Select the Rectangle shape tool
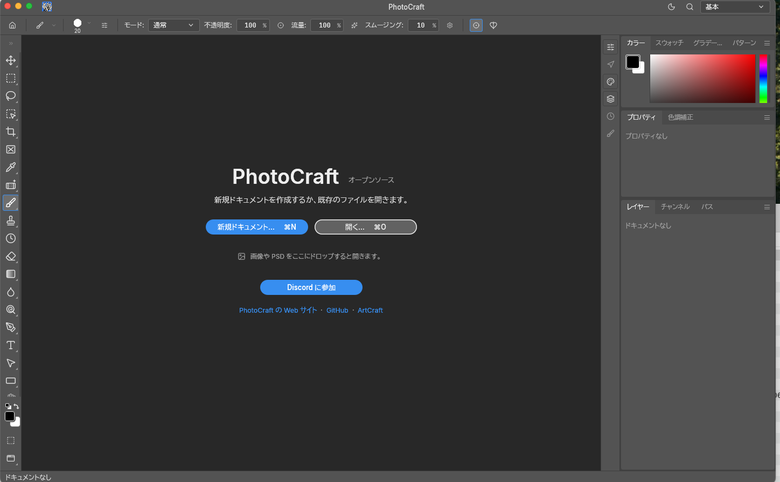Screen dimensions: 780x482 click(10, 381)
